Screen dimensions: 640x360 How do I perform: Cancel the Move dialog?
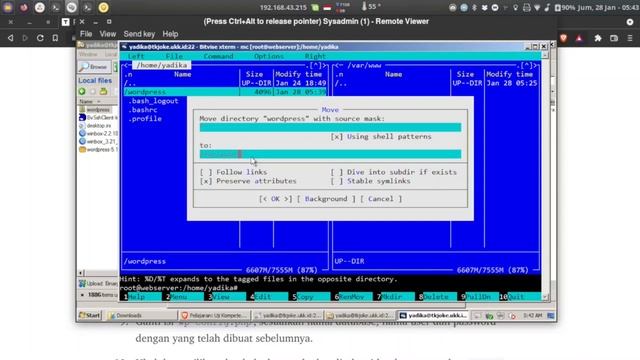click(381, 199)
